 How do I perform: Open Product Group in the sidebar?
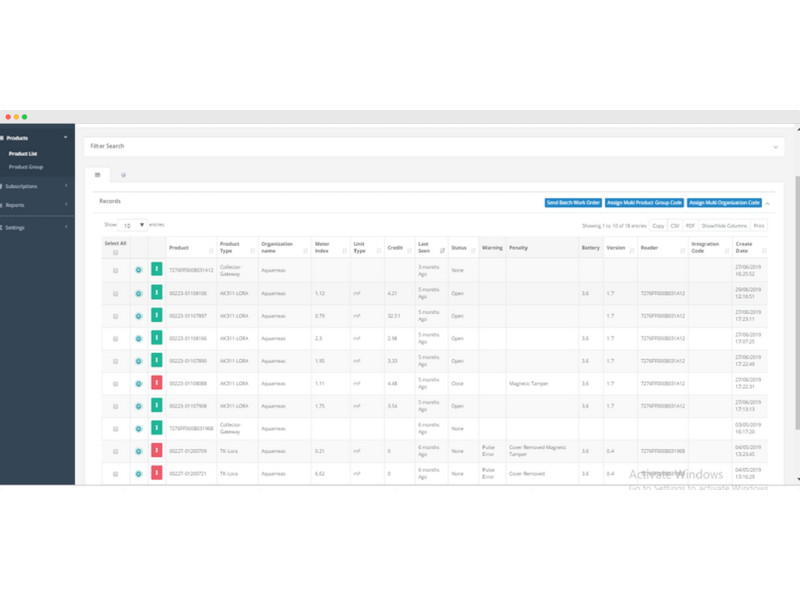tap(26, 167)
